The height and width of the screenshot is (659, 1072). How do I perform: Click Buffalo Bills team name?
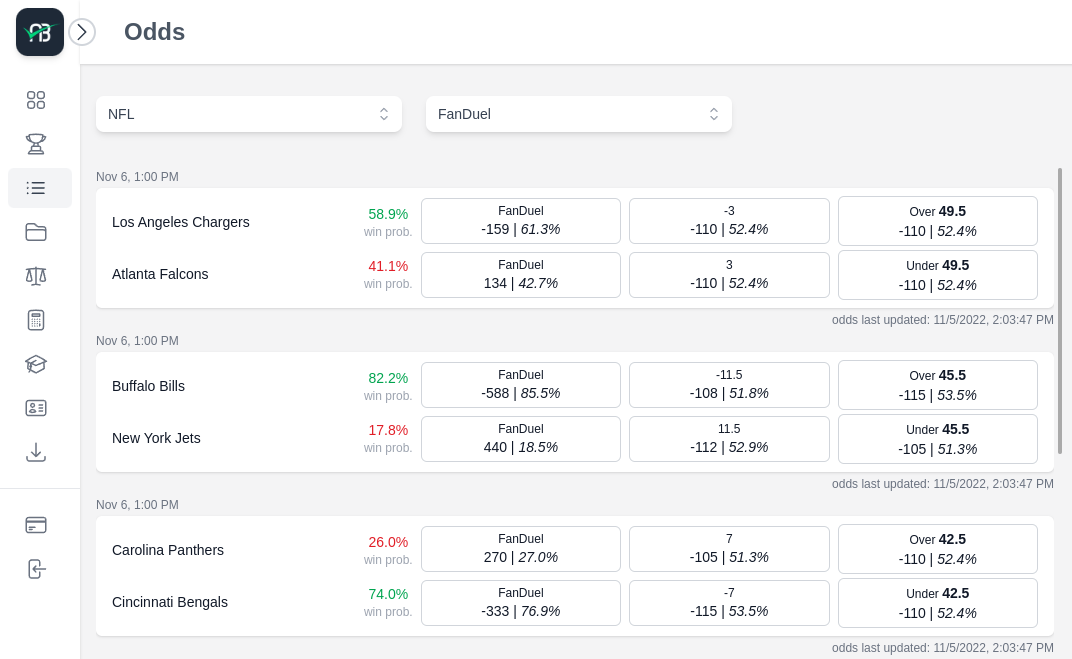[148, 386]
